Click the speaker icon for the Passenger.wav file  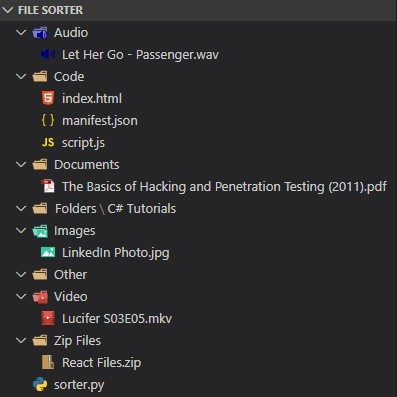pos(48,54)
